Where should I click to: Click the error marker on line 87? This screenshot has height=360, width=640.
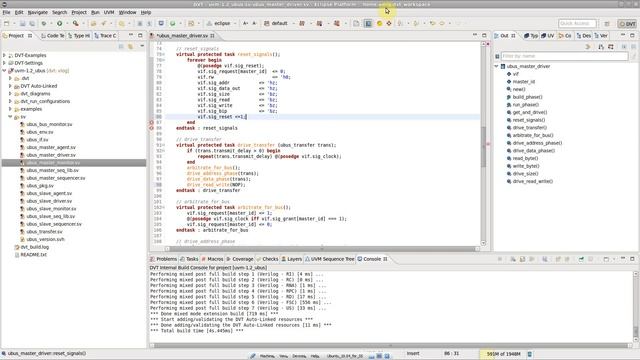click(151, 122)
